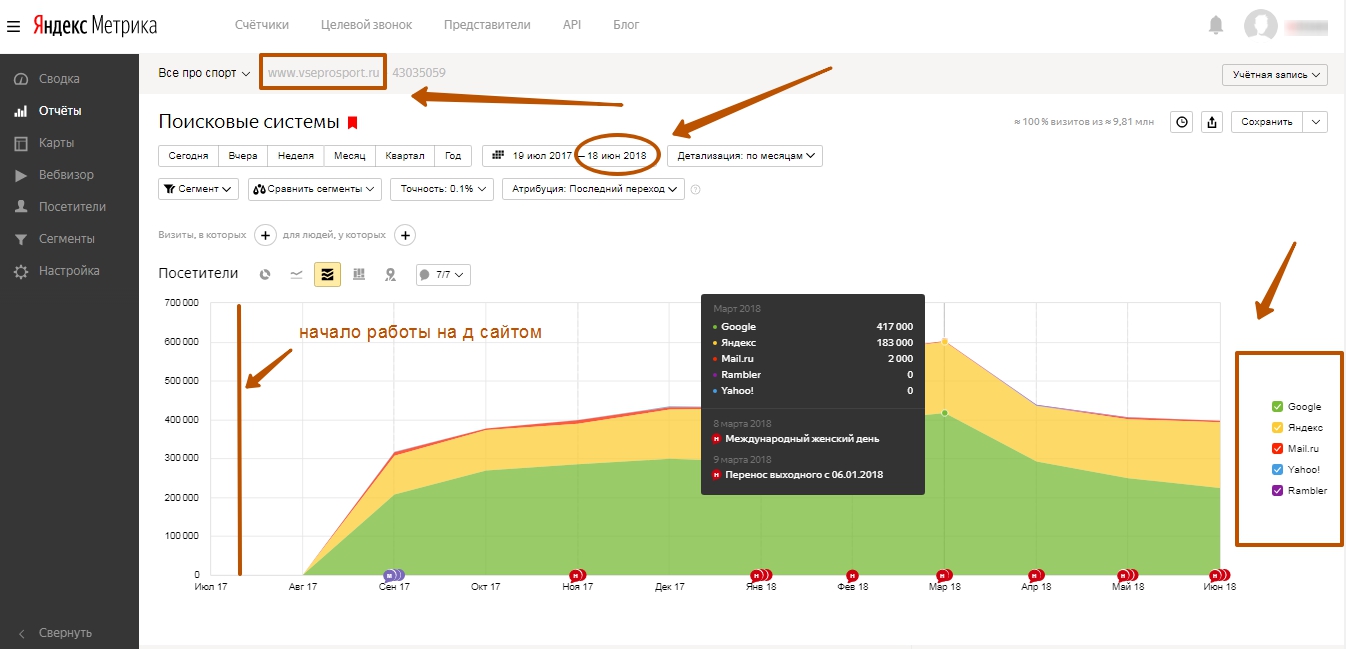Add a people condition with plus
The height and width of the screenshot is (649, 1346).
(404, 235)
